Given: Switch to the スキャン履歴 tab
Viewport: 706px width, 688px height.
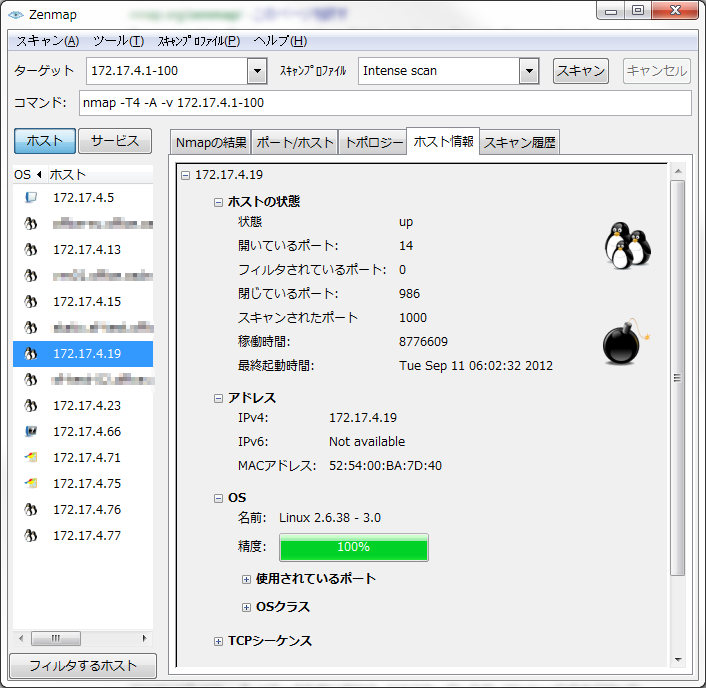Looking at the screenshot, I should (520, 142).
